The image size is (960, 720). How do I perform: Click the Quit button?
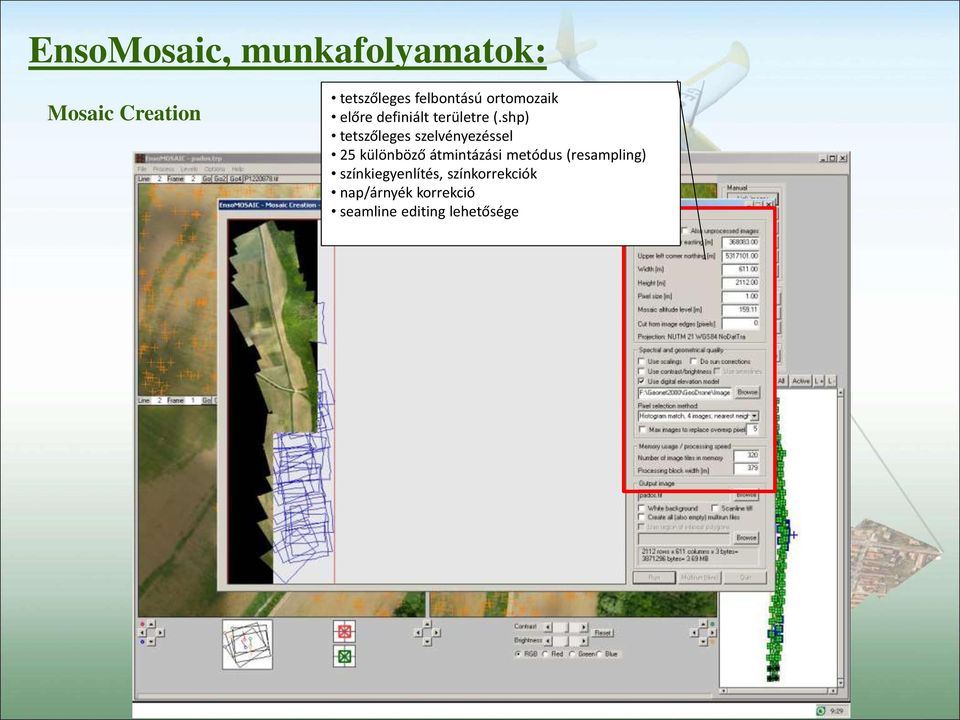tap(745, 577)
